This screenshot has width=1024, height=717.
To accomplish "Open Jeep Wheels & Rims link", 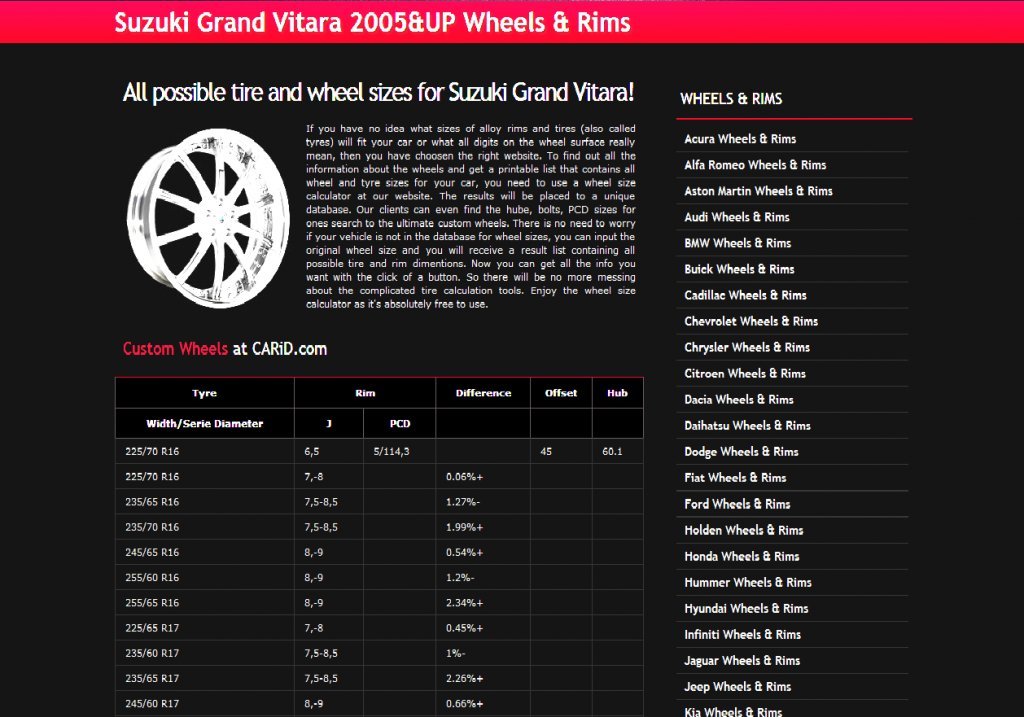I will [738, 686].
